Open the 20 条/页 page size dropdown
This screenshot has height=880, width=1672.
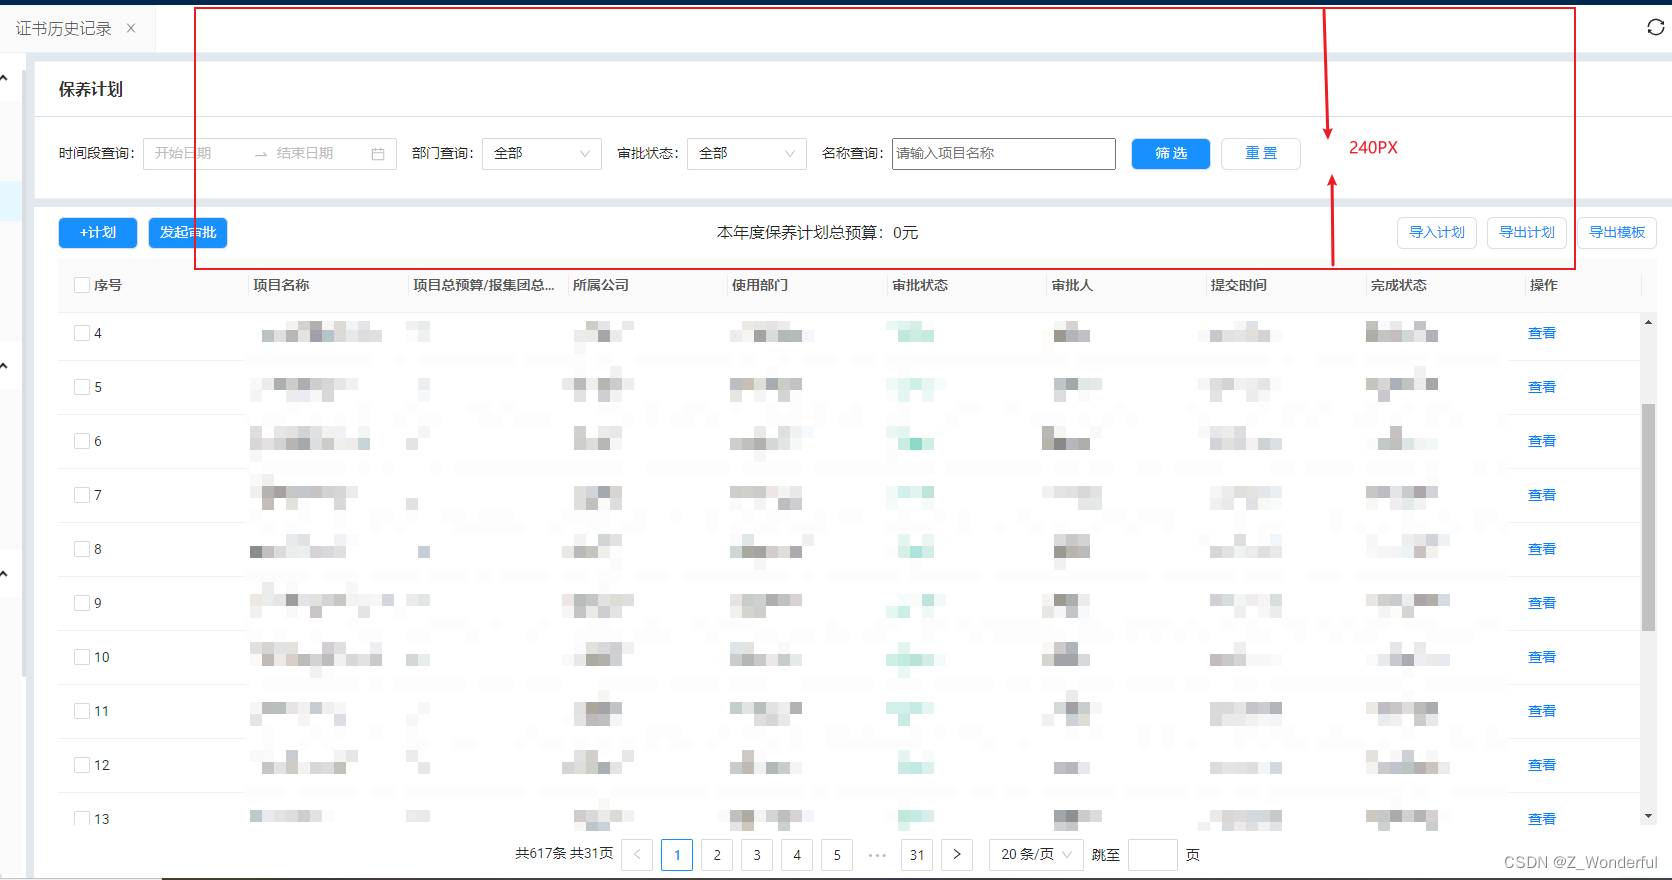click(x=1036, y=855)
